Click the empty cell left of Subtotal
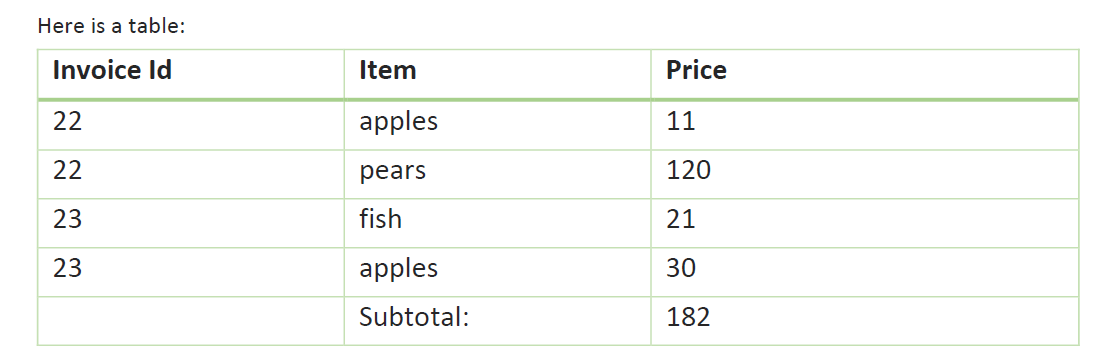This screenshot has width=1100, height=364. [x=191, y=321]
